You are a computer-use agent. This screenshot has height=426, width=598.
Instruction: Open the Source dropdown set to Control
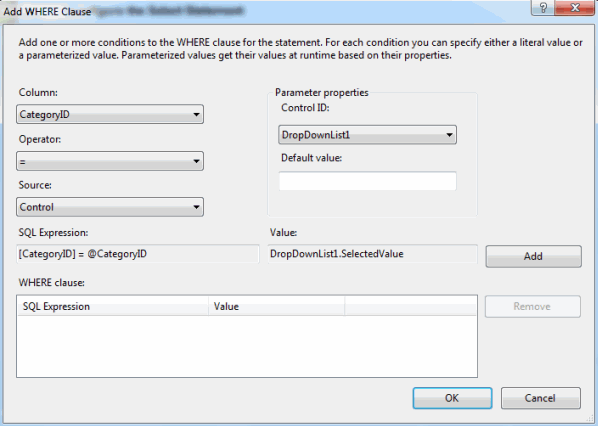point(110,207)
